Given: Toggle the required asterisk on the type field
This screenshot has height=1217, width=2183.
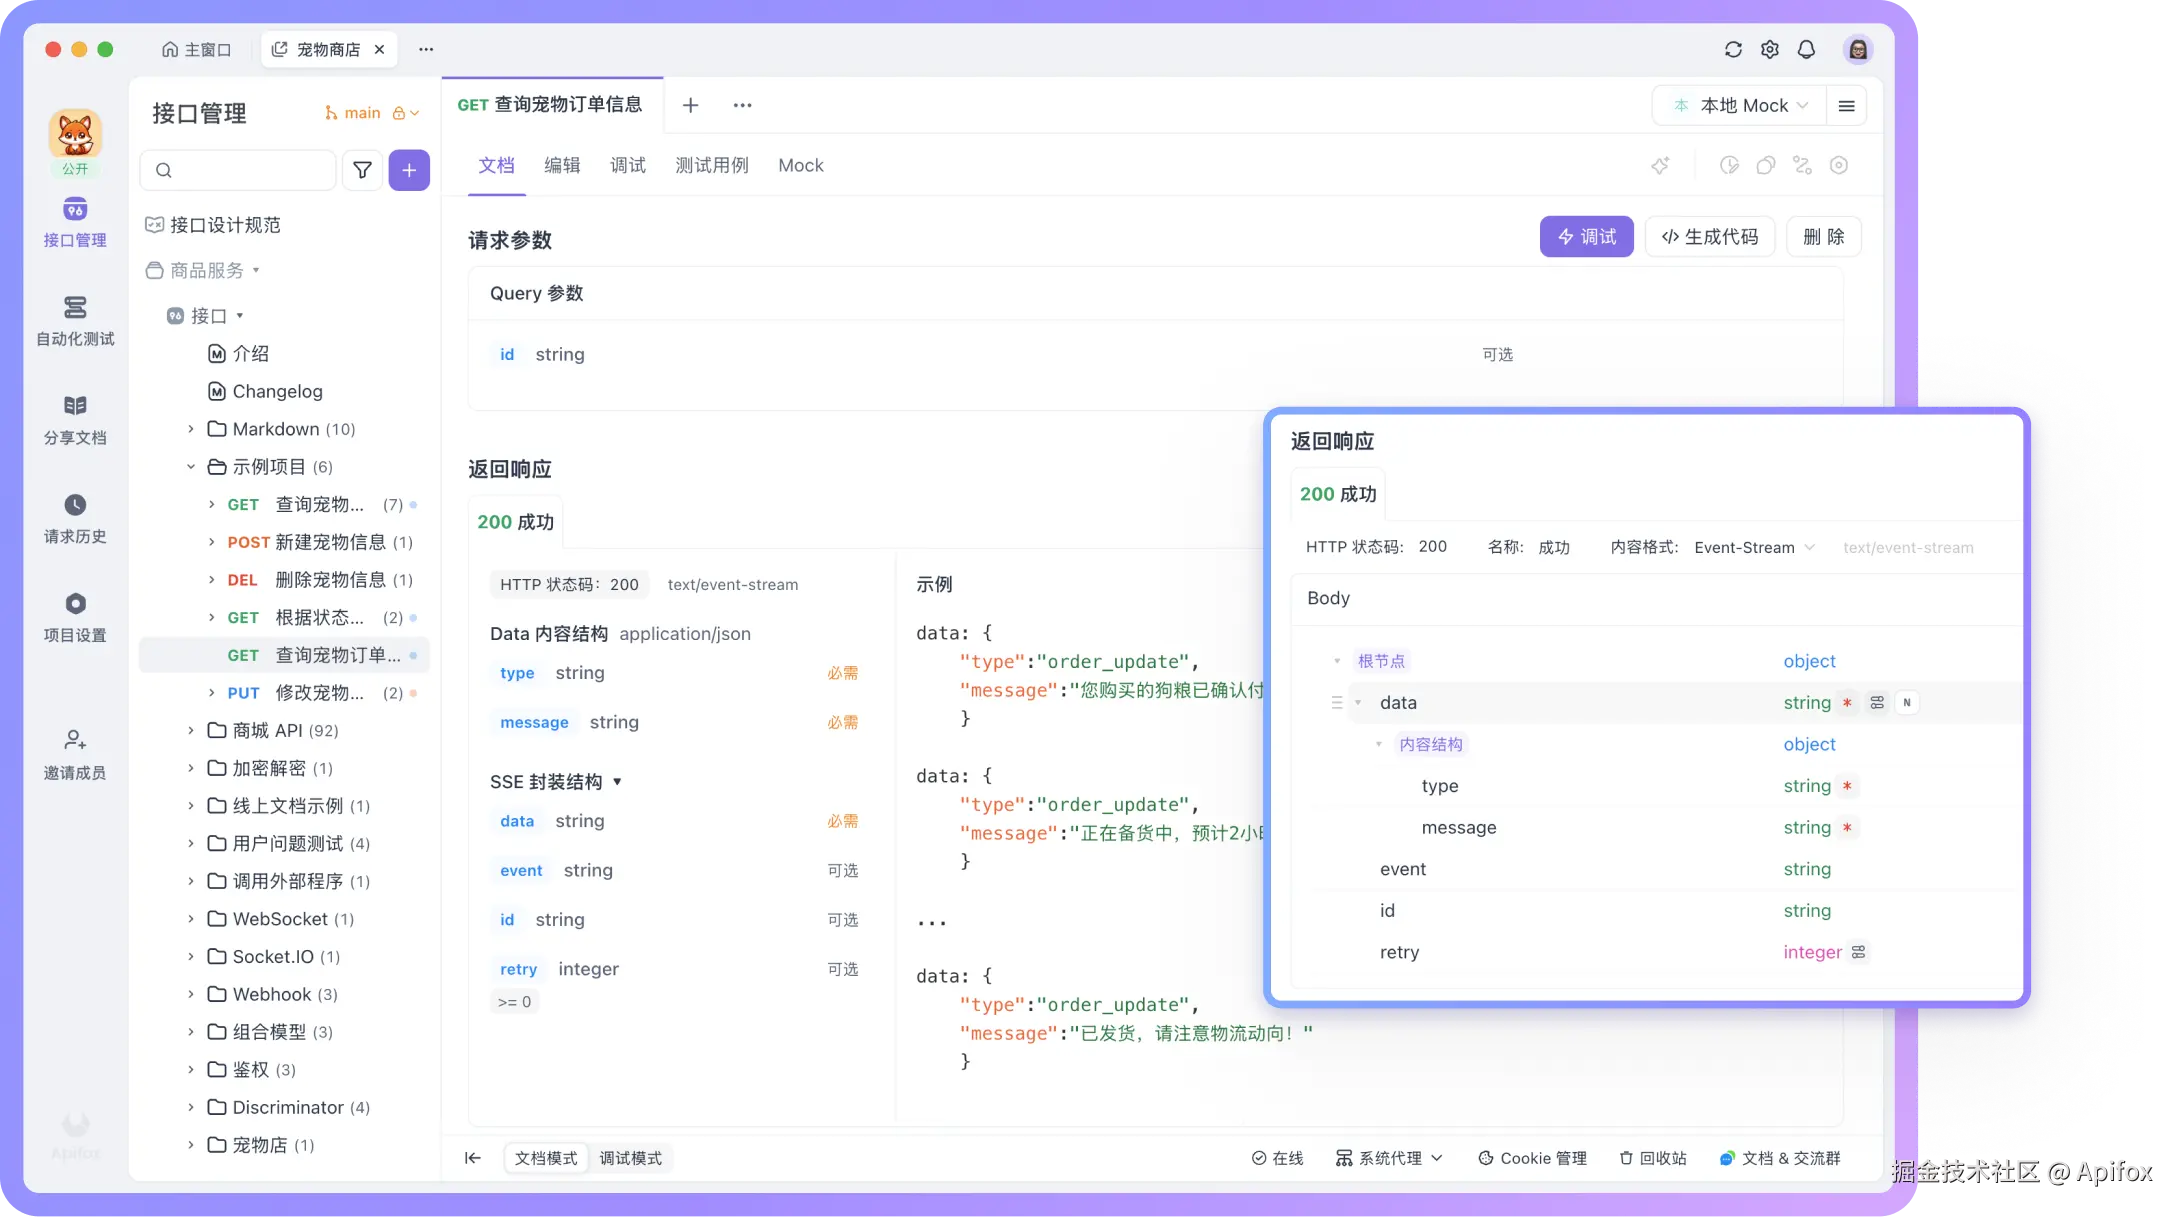Looking at the screenshot, I should (1848, 786).
